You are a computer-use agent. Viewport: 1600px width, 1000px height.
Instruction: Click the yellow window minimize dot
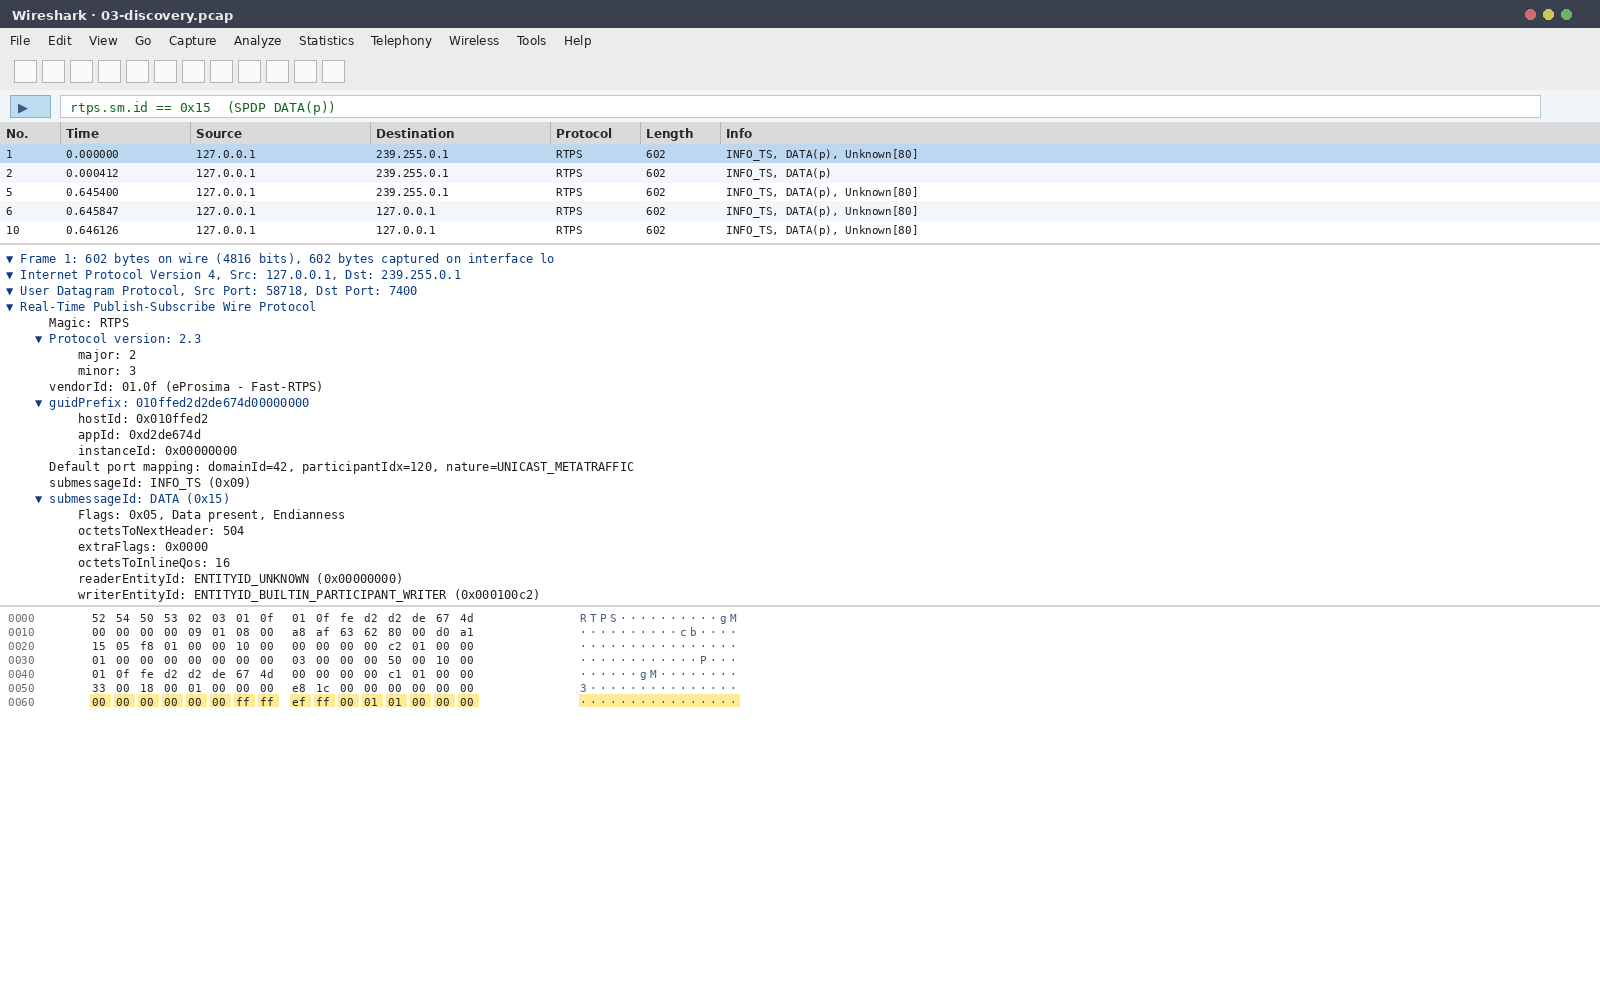point(1548,14)
